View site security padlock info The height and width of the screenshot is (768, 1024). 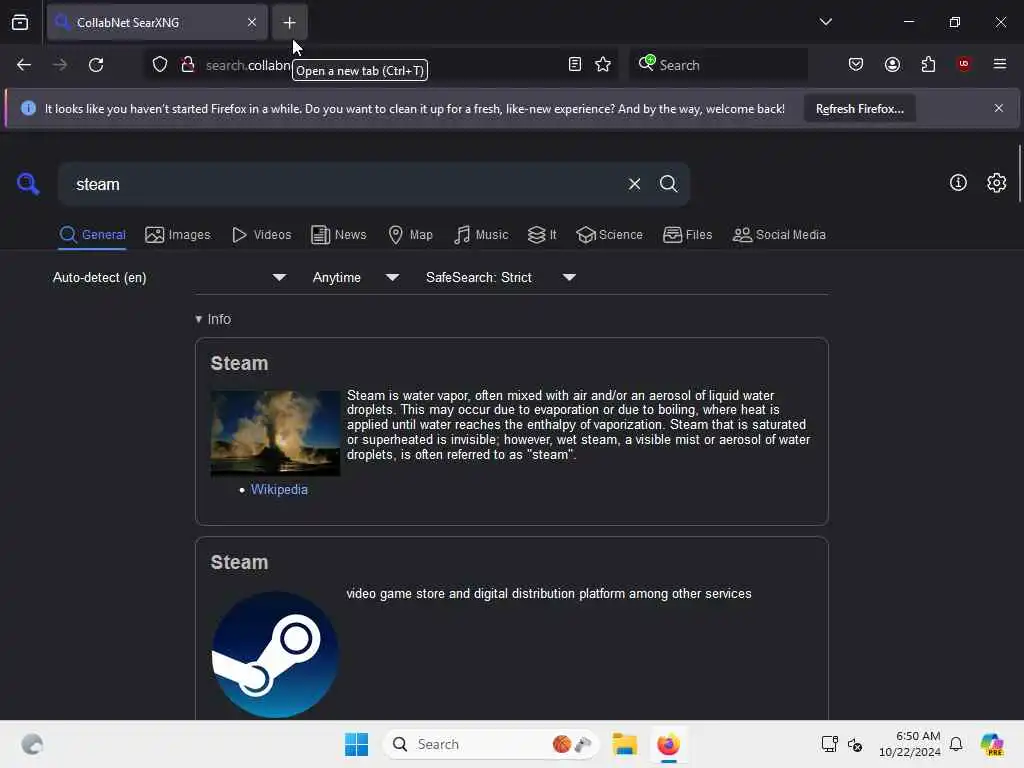coord(187,64)
